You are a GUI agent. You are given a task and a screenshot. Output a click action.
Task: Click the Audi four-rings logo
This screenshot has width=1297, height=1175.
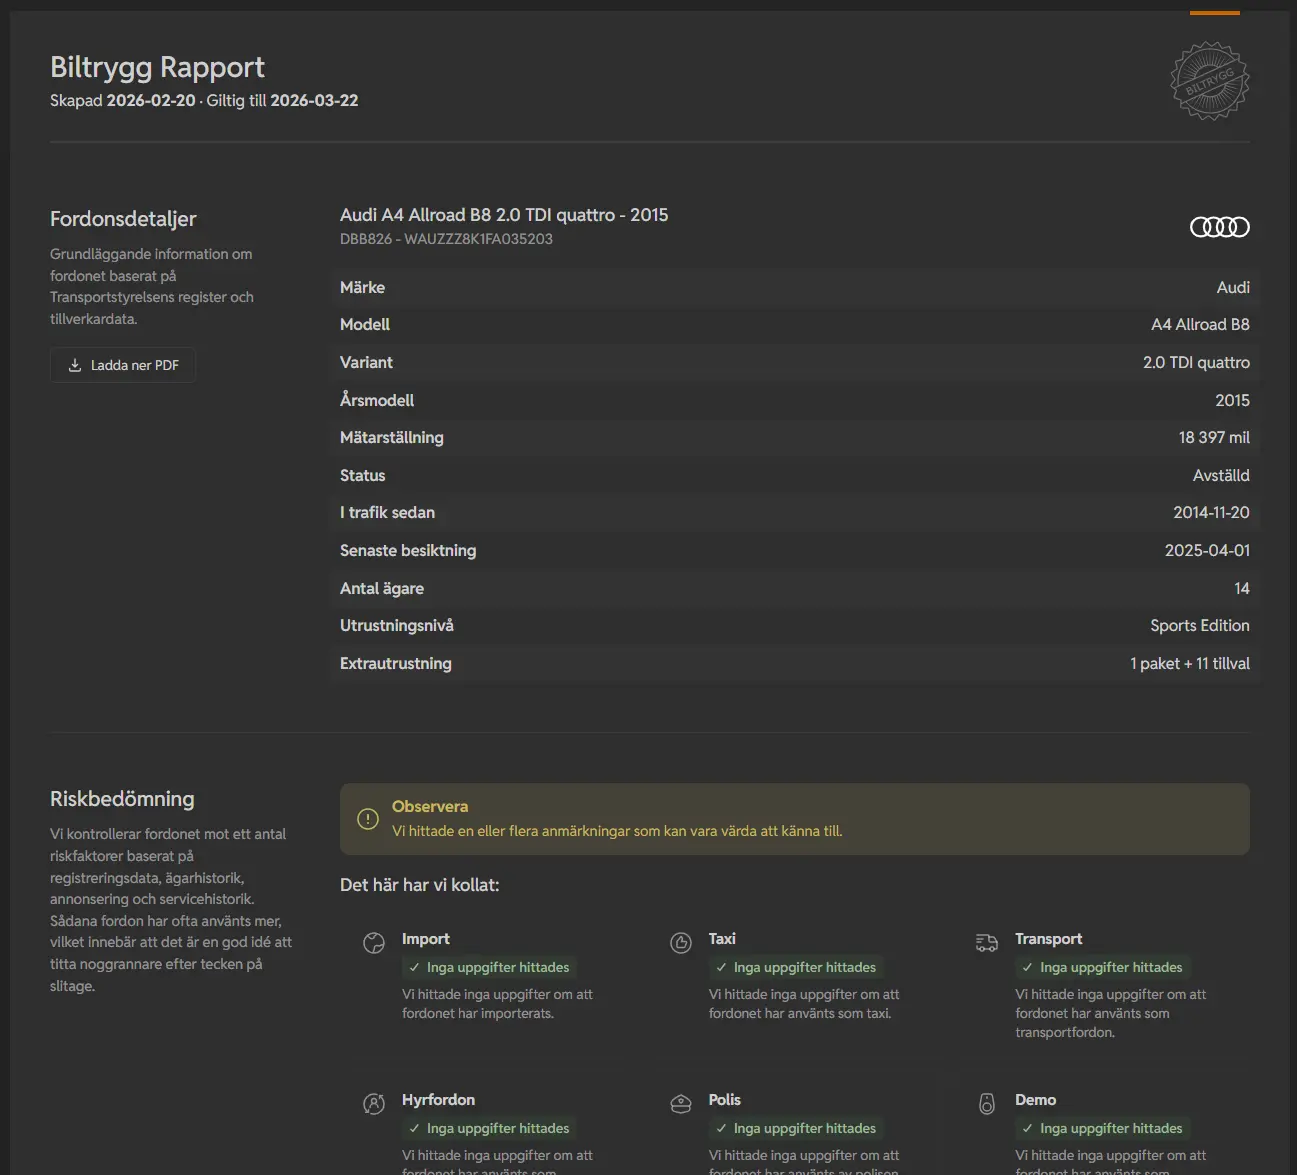pyautogui.click(x=1220, y=227)
